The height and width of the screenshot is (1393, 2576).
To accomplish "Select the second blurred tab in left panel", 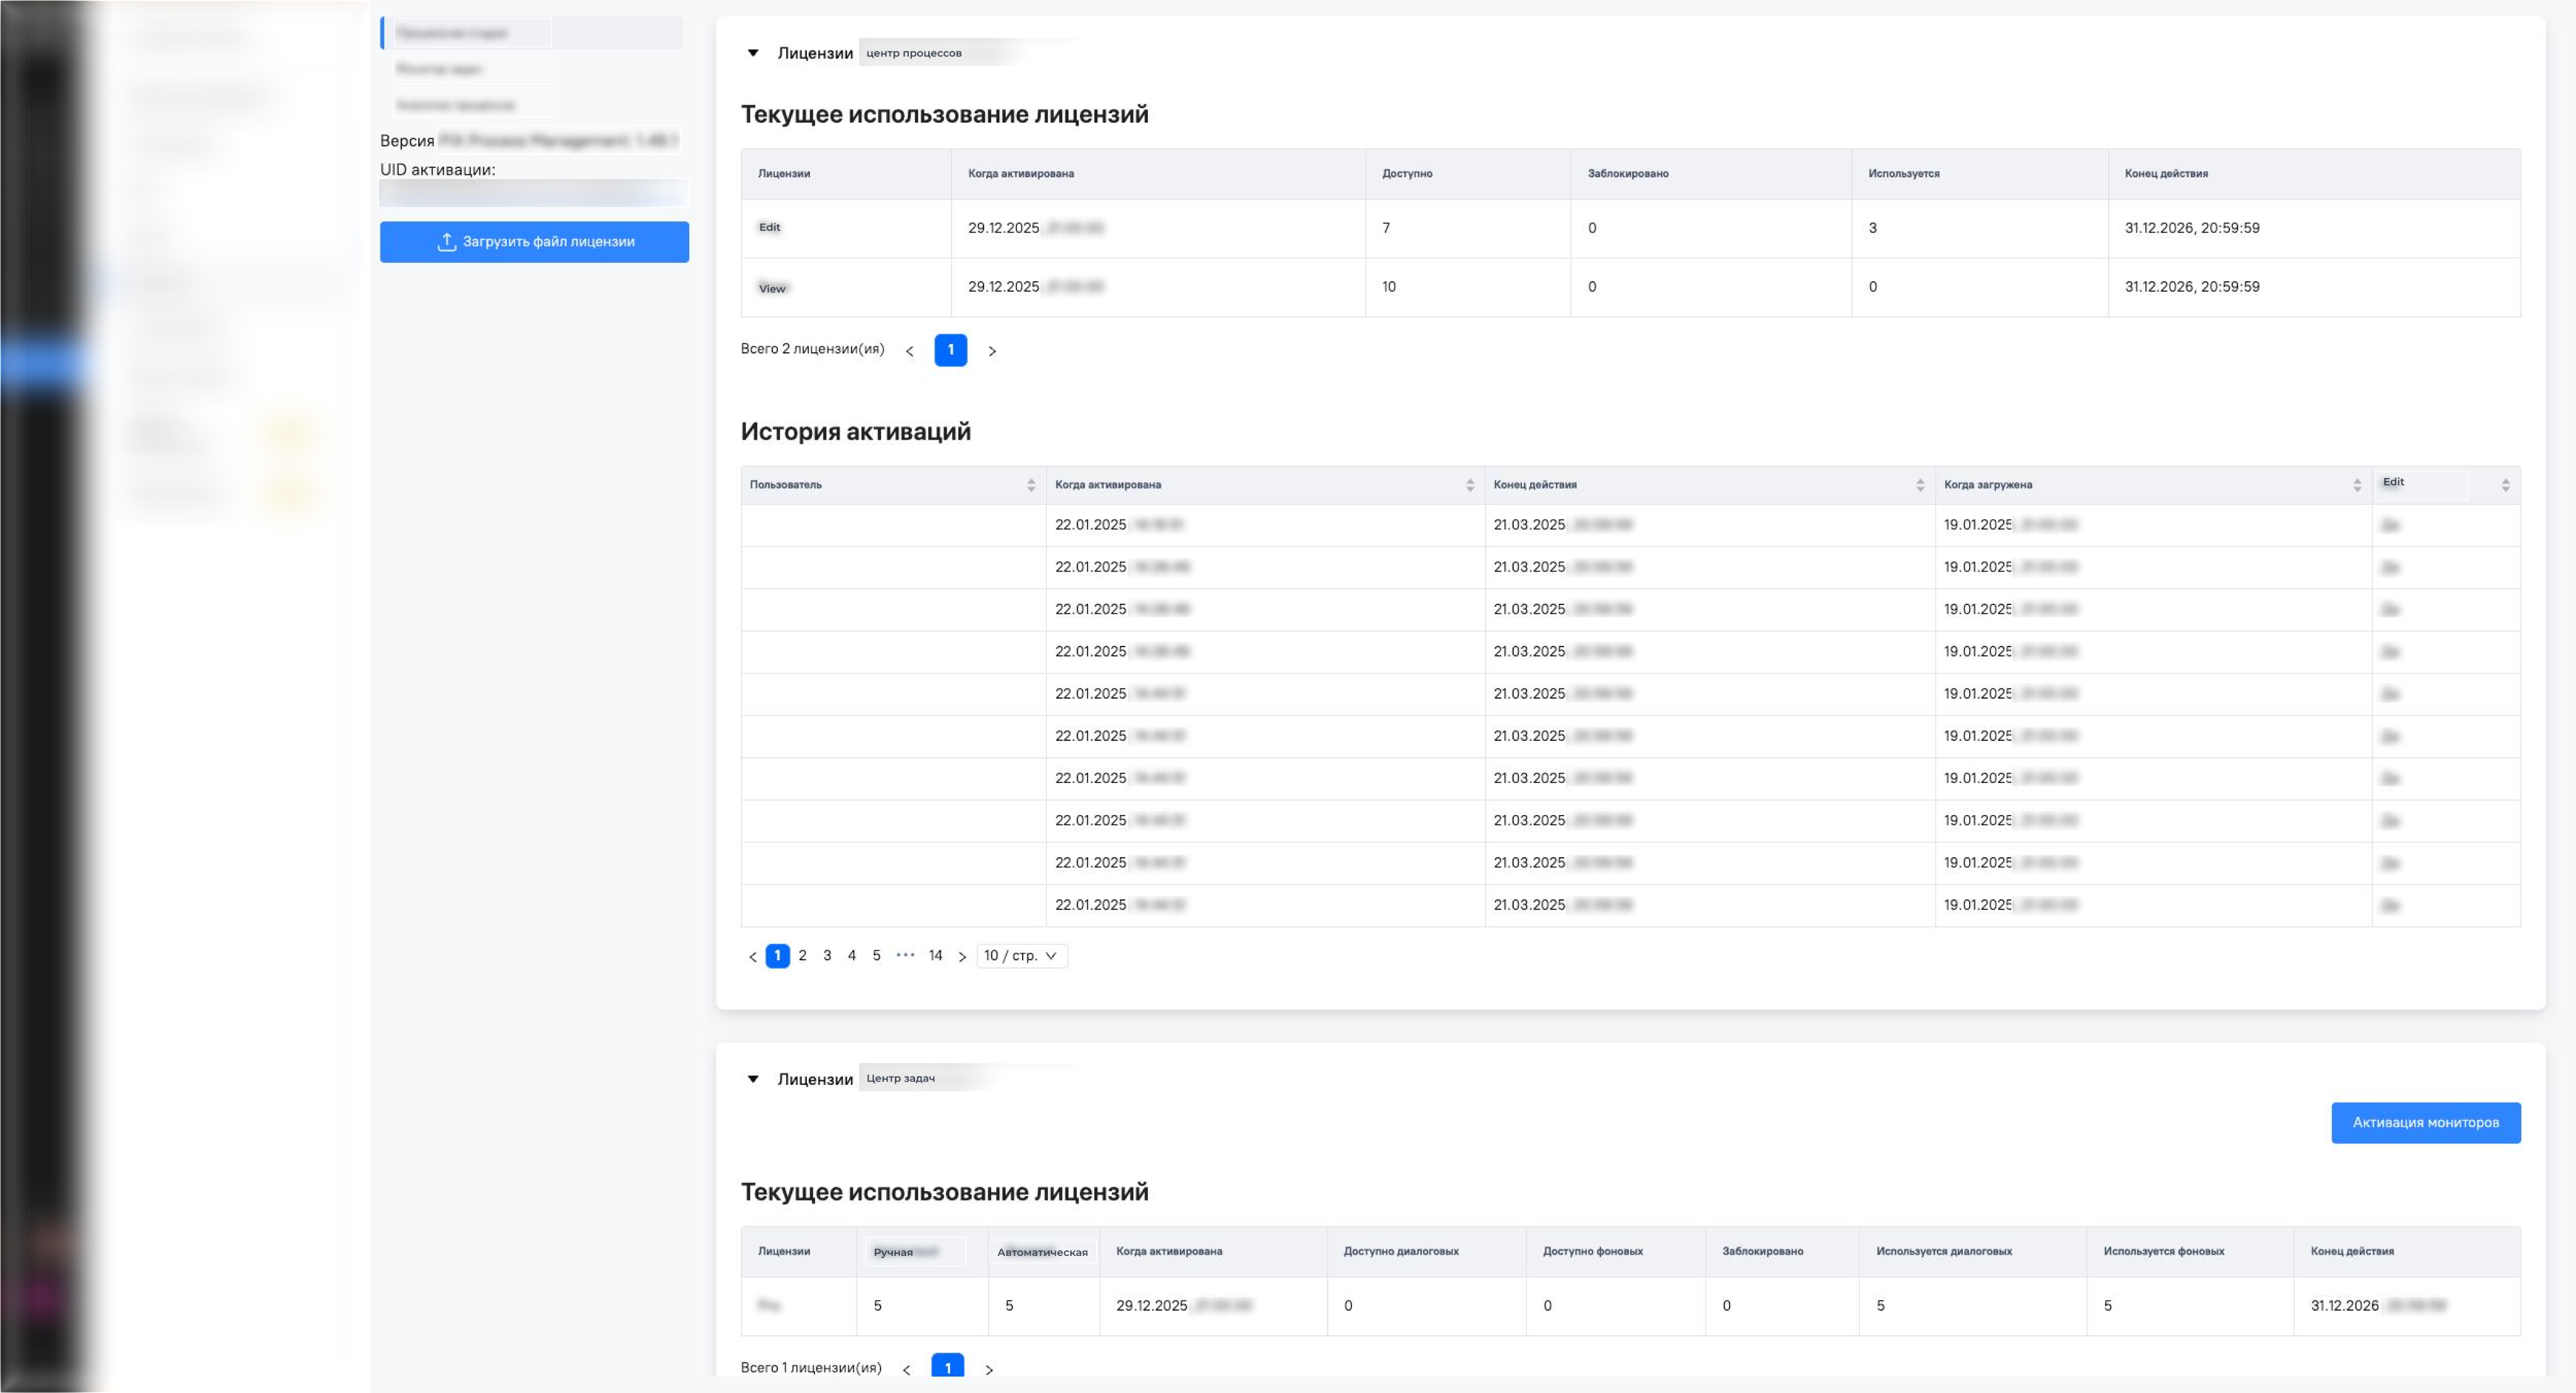I will pos(470,69).
